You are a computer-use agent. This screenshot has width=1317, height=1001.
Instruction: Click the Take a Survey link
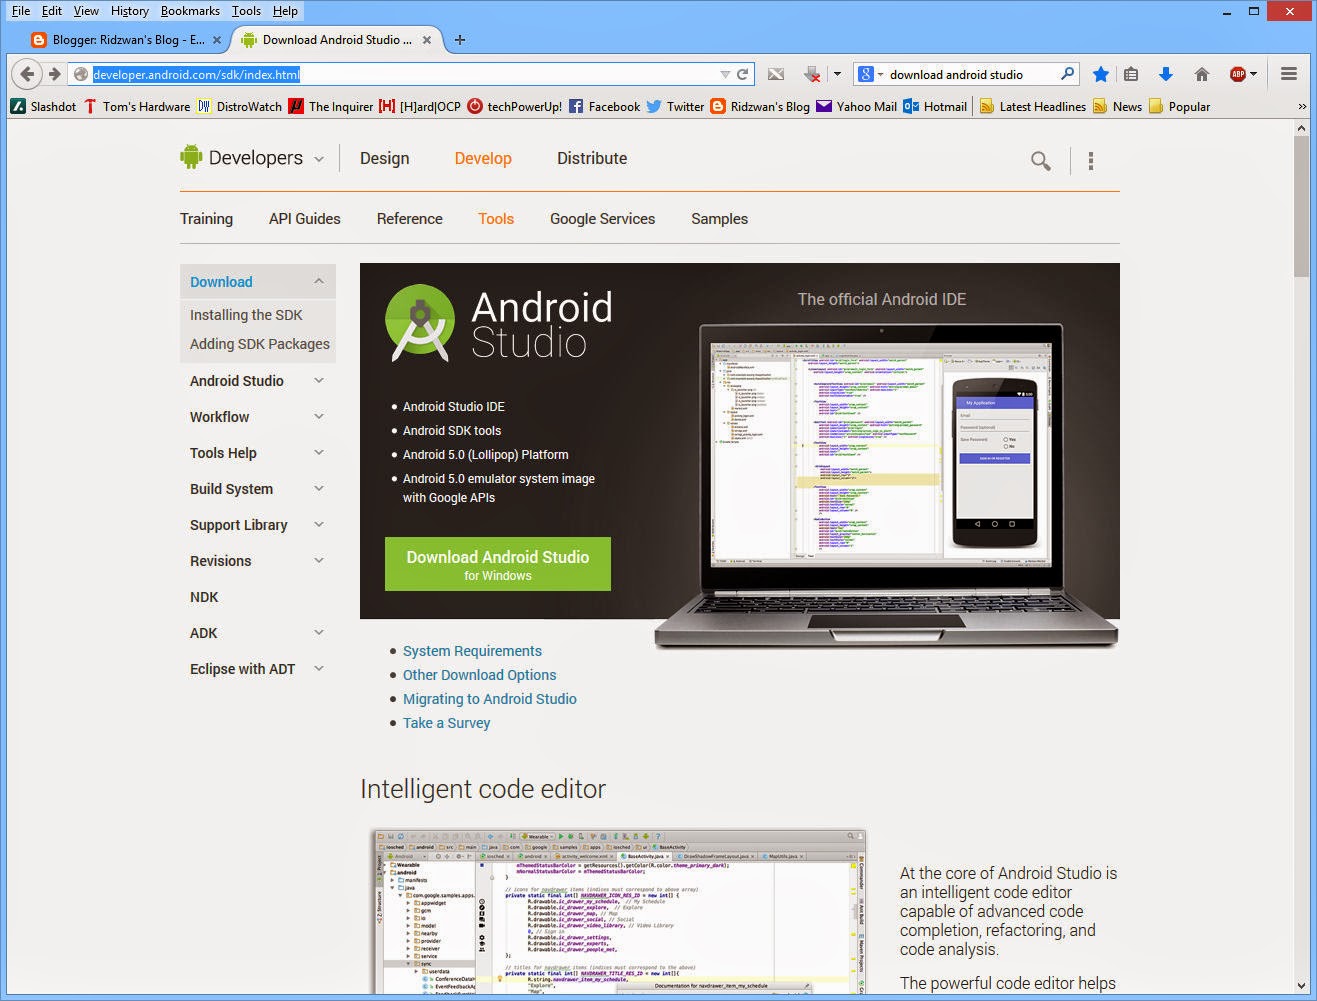tap(447, 723)
